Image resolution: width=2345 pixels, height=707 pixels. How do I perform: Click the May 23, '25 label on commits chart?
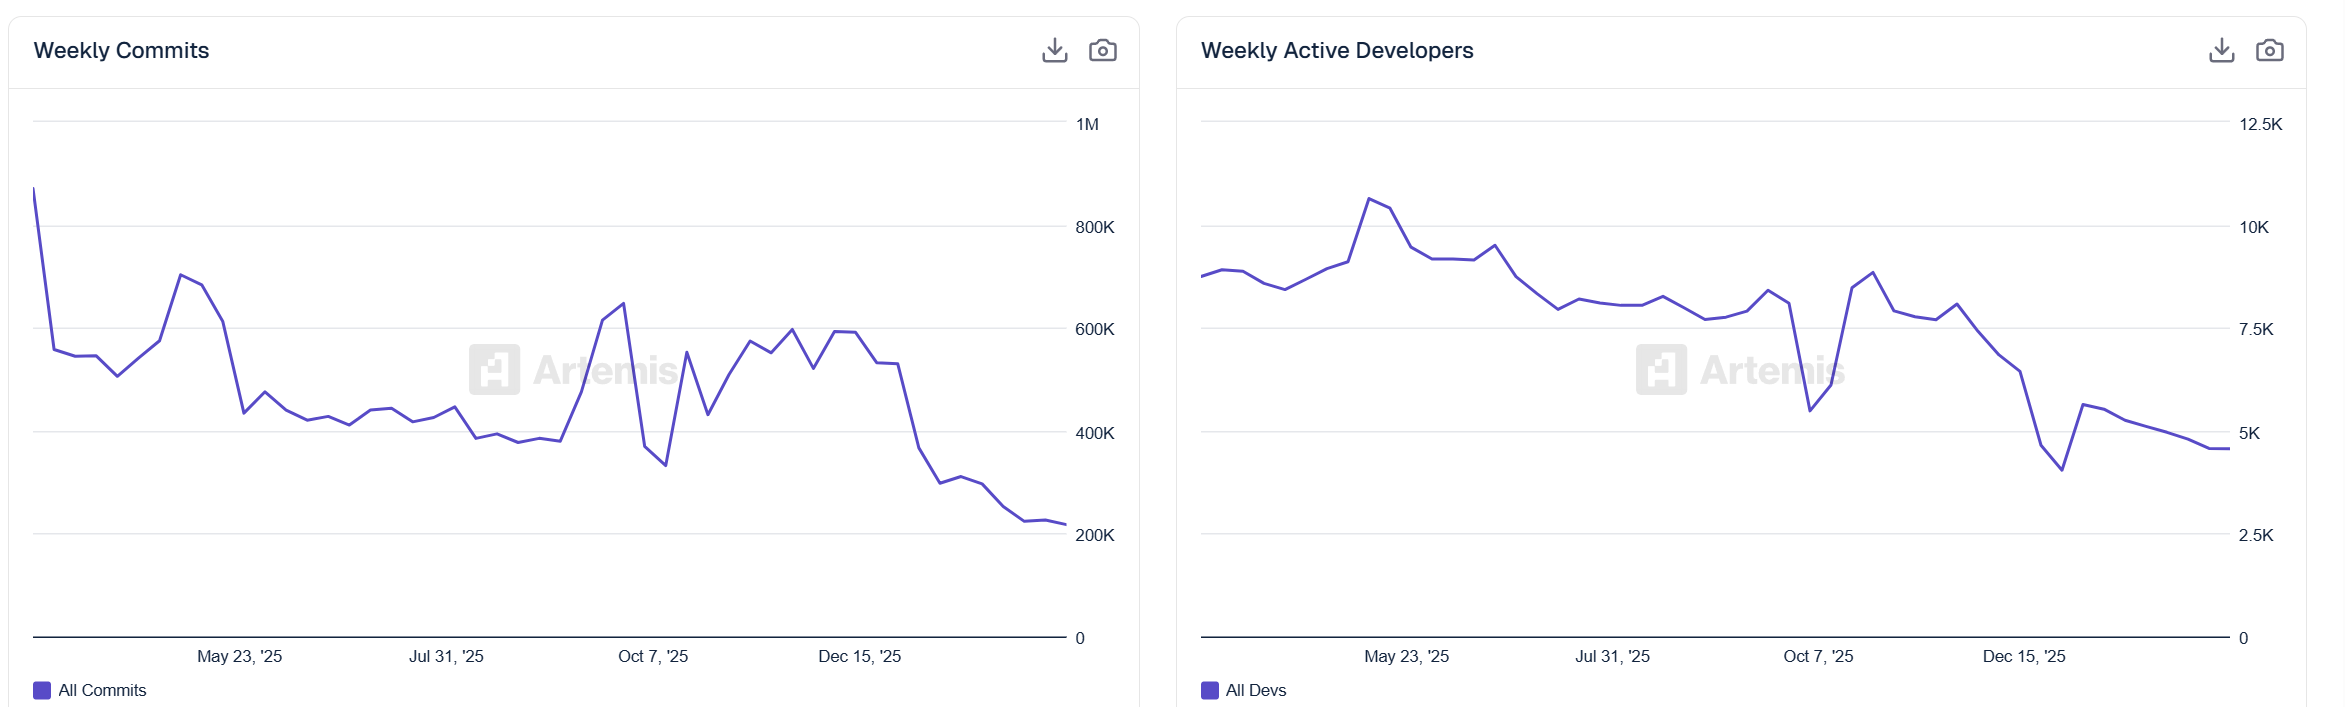239,656
